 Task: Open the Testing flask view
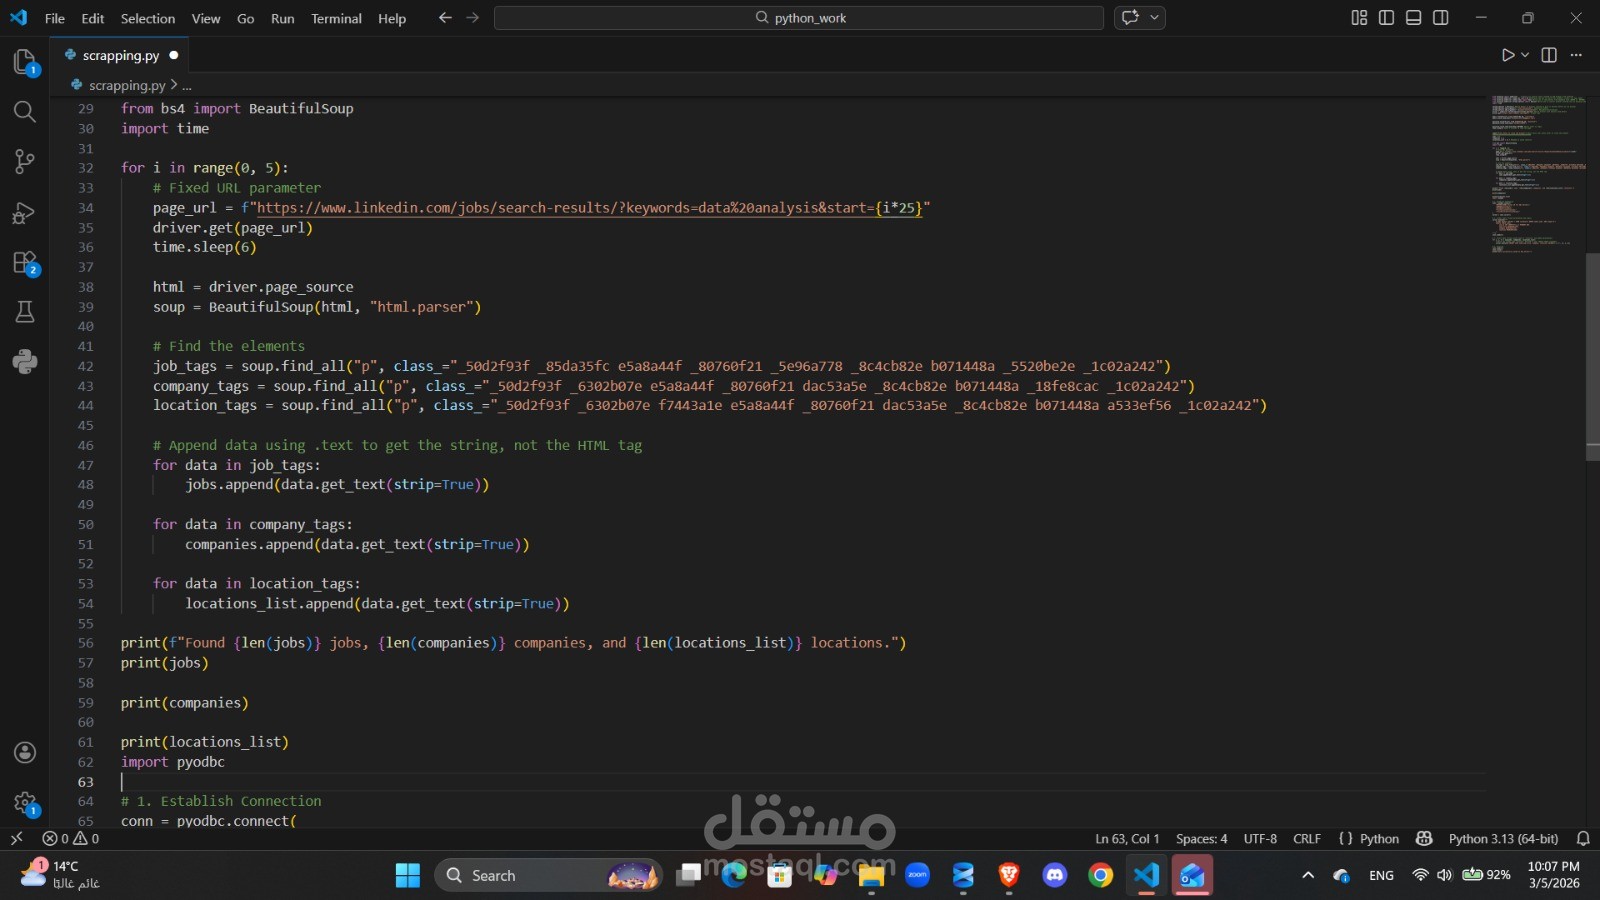click(25, 312)
